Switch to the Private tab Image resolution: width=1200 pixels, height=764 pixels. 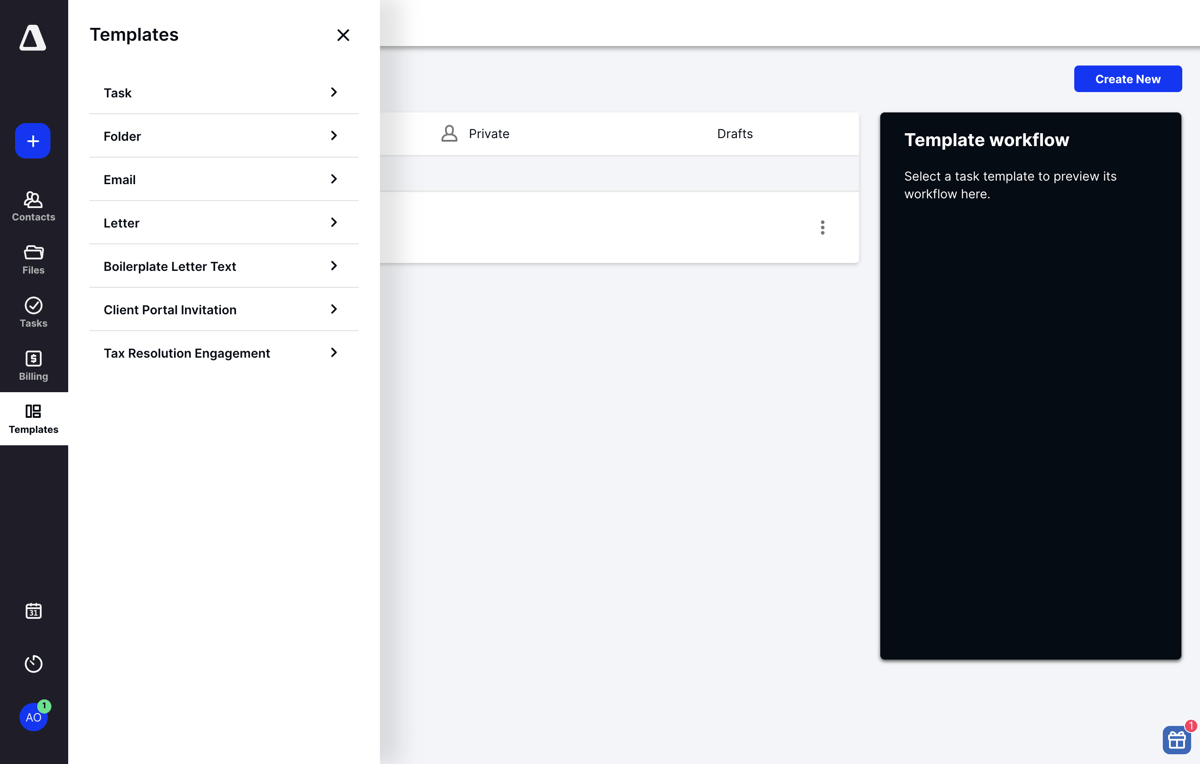(488, 133)
